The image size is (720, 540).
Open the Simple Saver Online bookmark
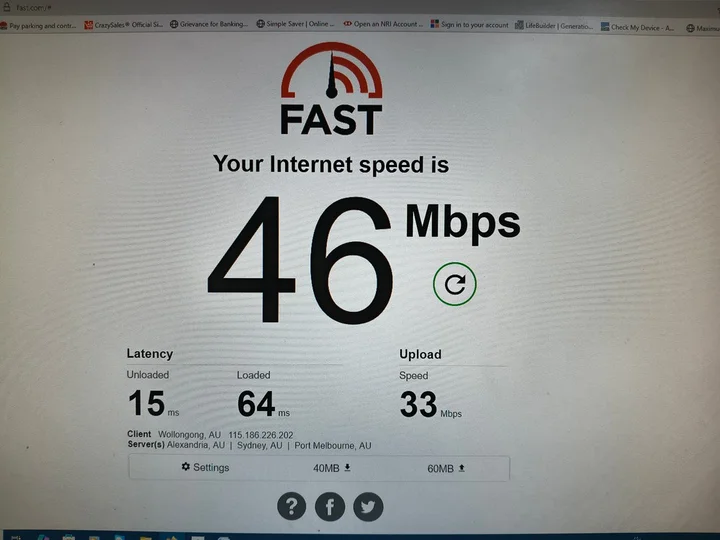tap(295, 23)
